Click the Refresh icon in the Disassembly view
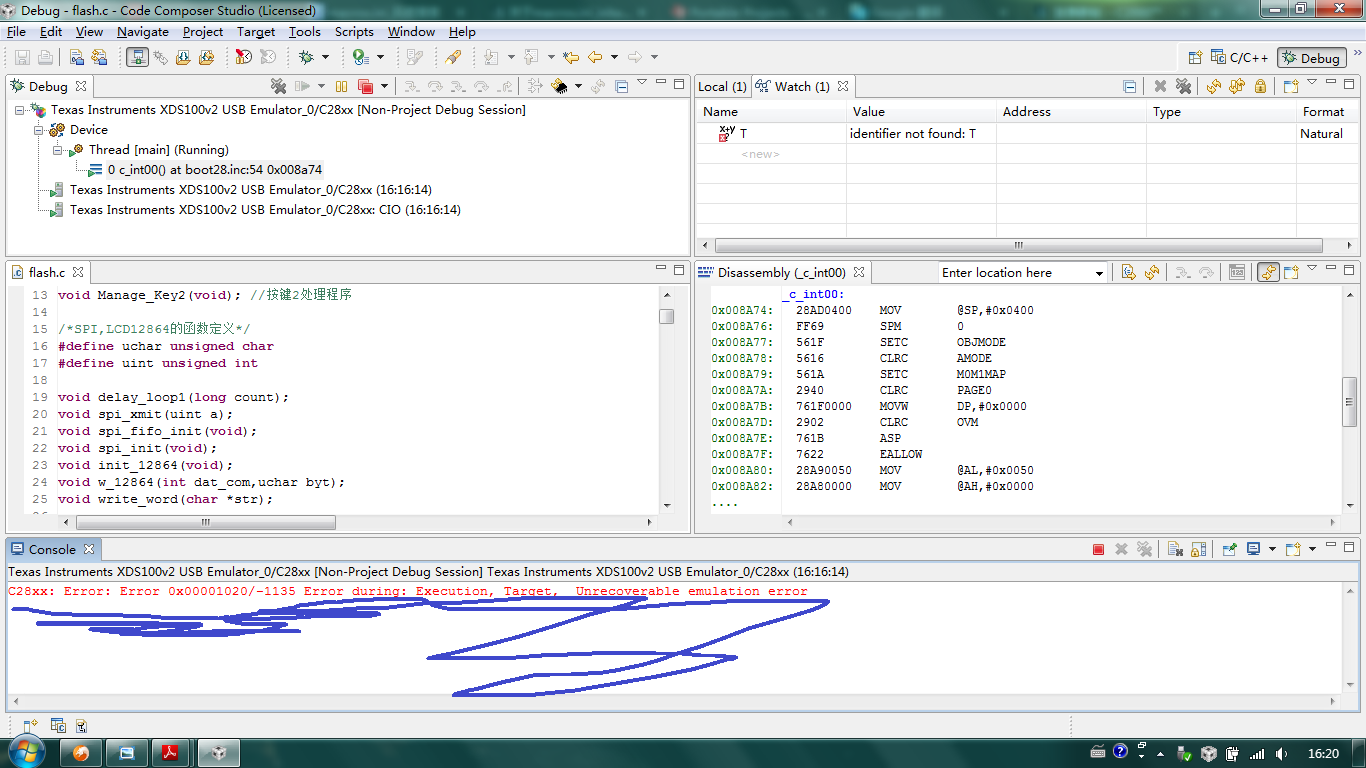 pos(1152,272)
